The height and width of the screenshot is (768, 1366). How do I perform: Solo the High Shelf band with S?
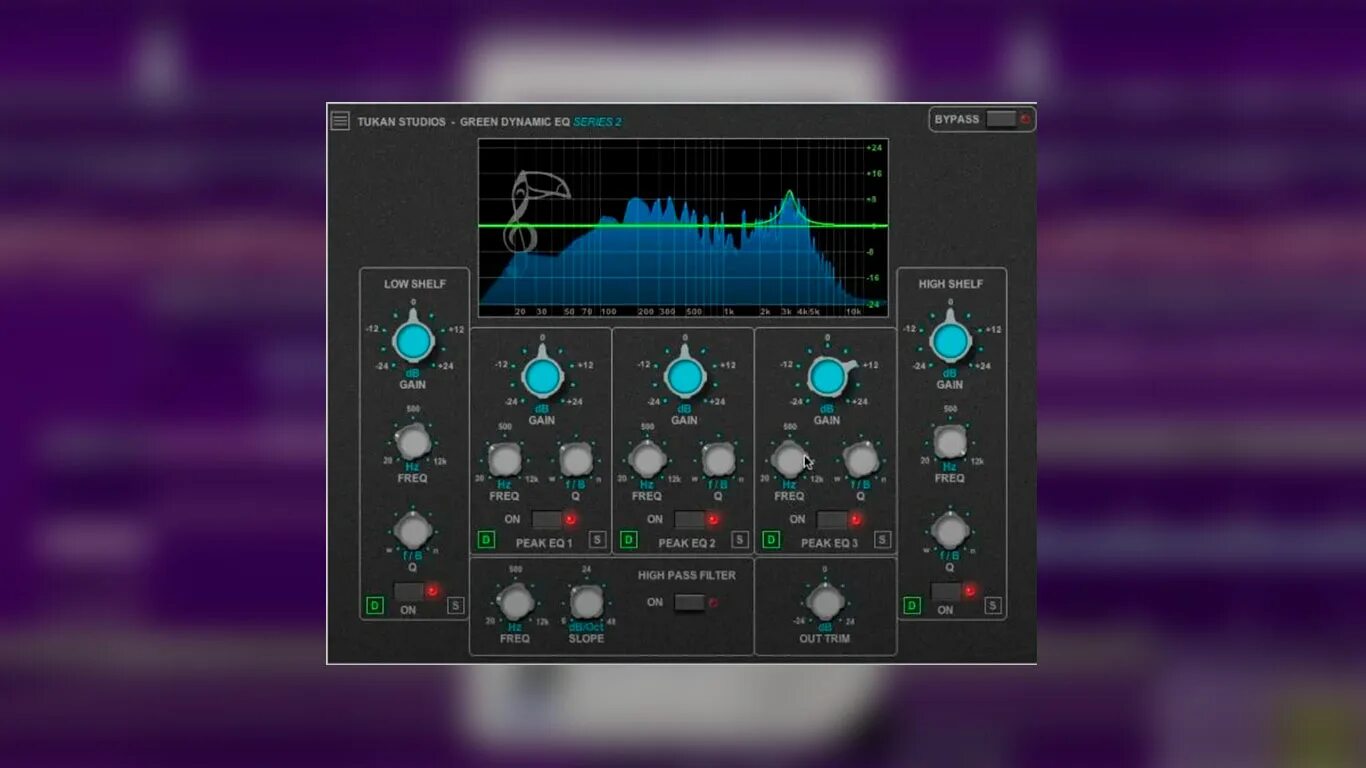click(993, 605)
